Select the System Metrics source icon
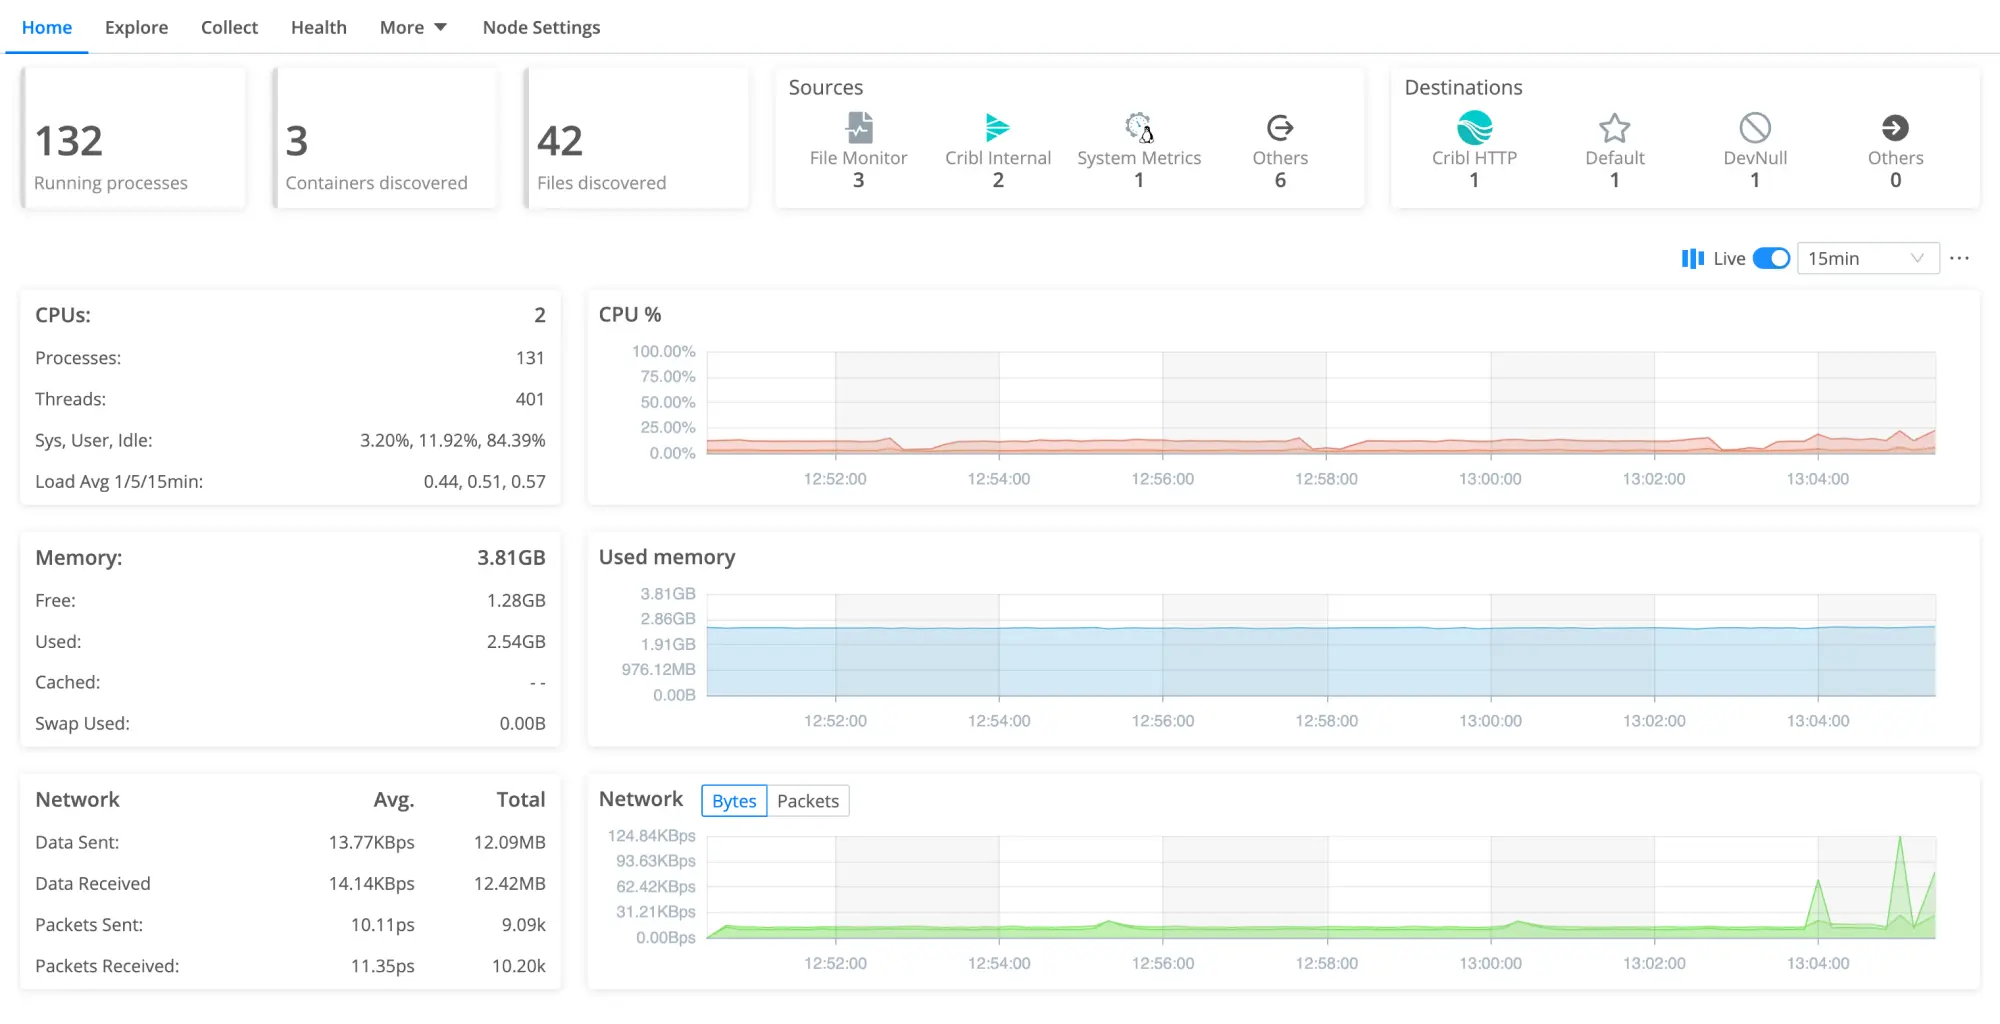 click(1138, 128)
